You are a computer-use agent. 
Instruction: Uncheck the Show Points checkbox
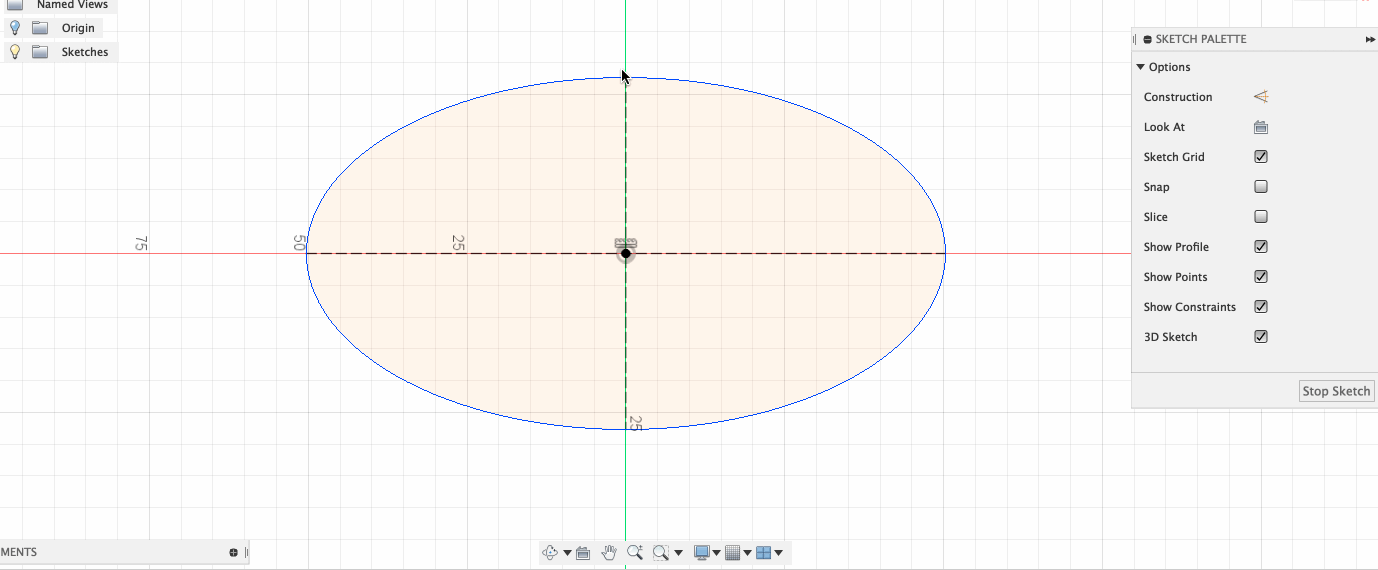coord(1261,277)
